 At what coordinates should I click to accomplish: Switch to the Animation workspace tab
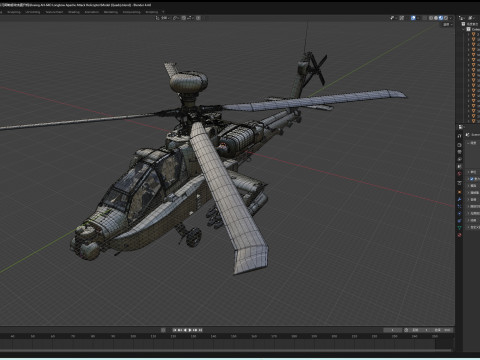(x=92, y=12)
